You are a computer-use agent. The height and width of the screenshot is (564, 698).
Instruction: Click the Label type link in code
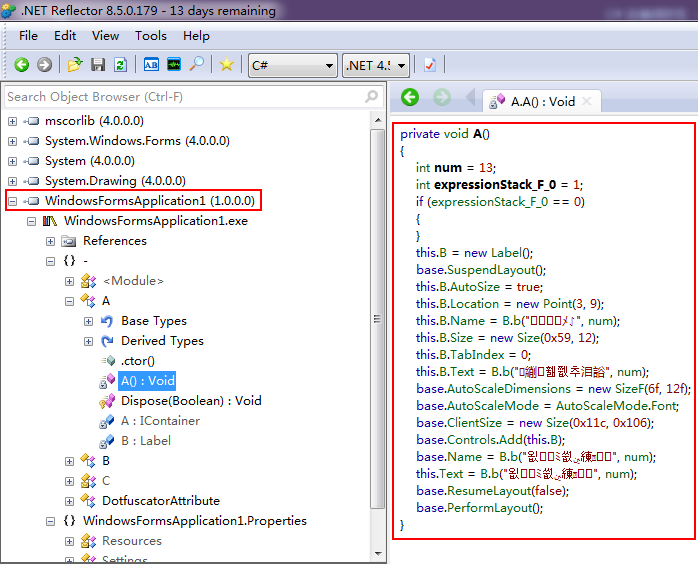pos(506,253)
